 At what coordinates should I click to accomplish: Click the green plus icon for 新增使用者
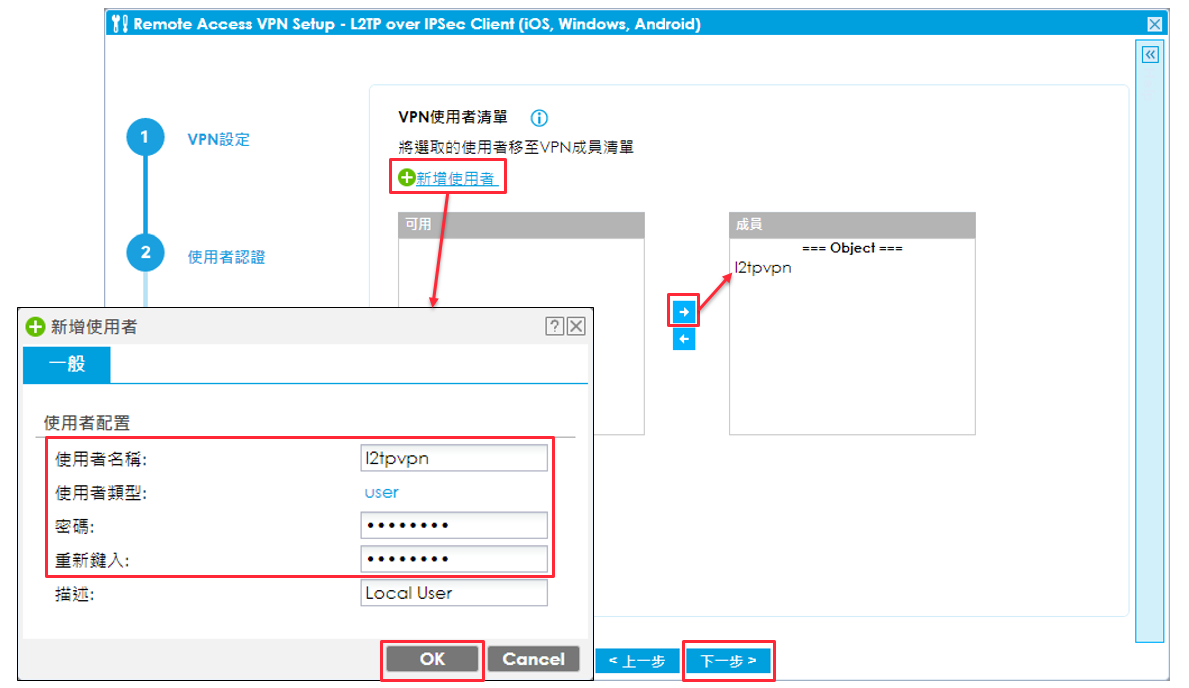[406, 177]
